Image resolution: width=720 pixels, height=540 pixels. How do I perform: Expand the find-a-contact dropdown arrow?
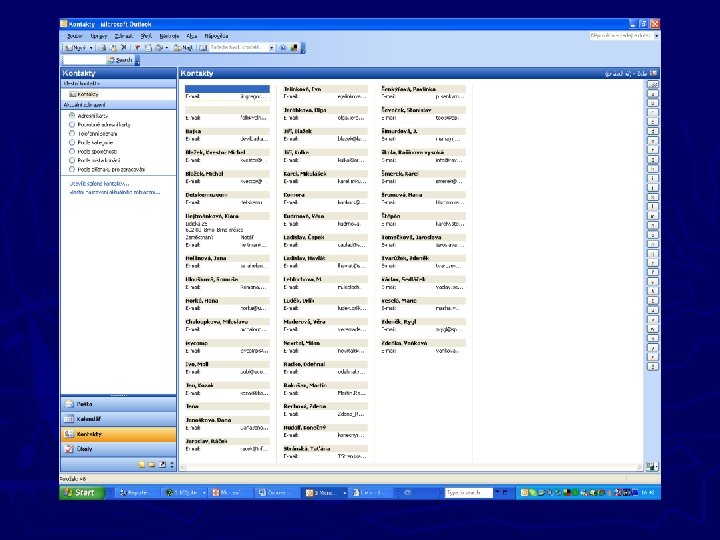click(271, 48)
